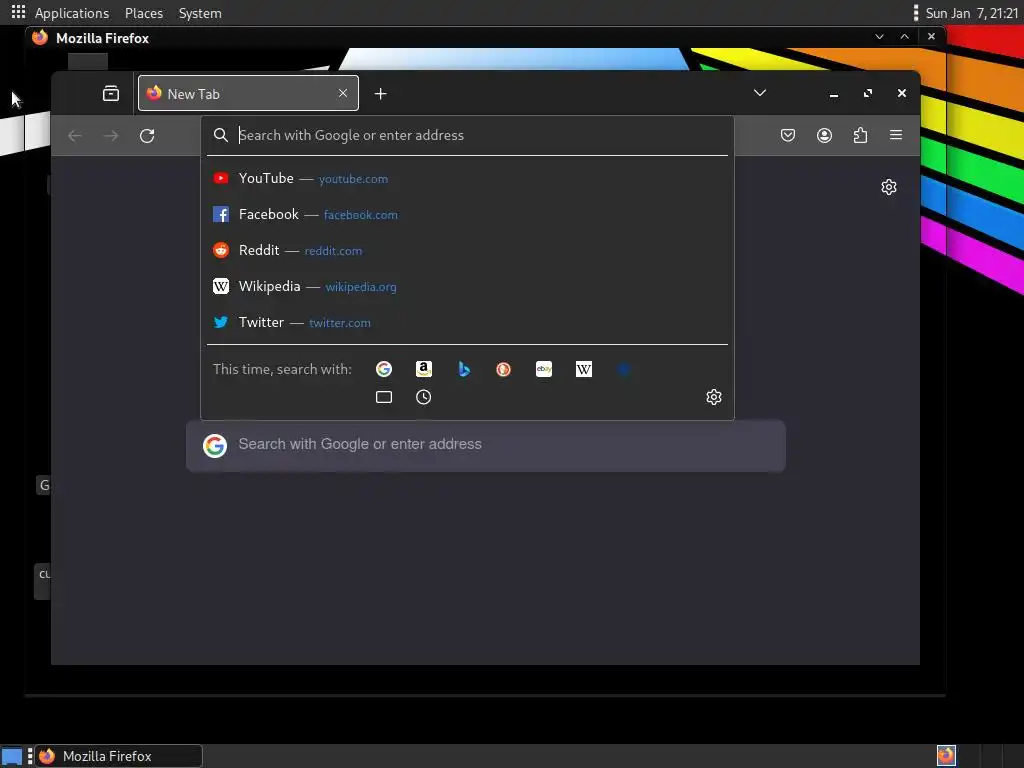Click the magnifier icon in address bar
The width and height of the screenshot is (1024, 768).
[x=221, y=135]
